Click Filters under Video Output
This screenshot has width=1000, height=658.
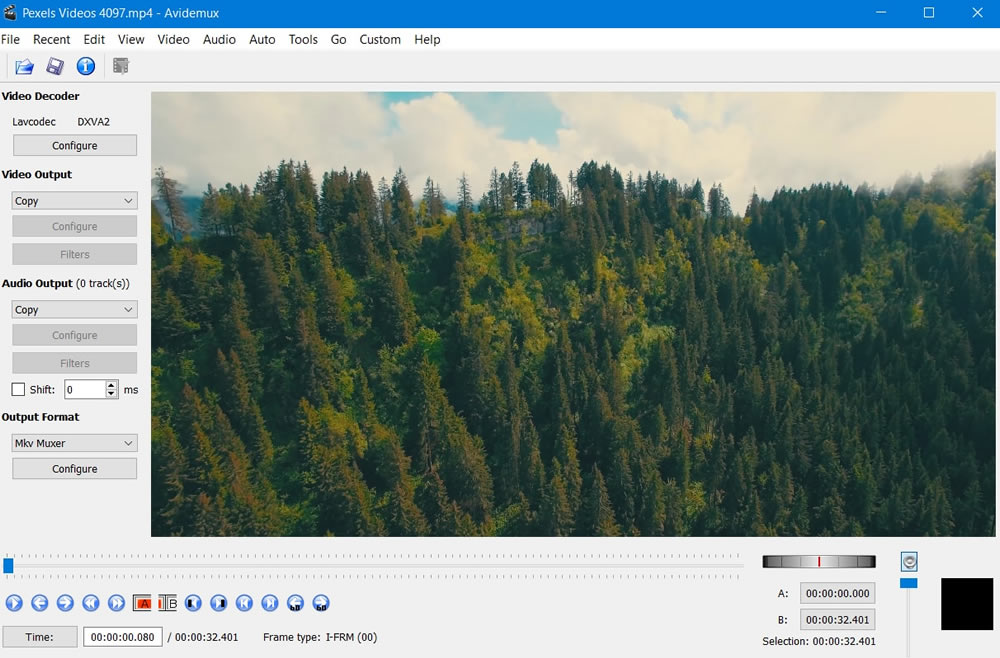75,254
